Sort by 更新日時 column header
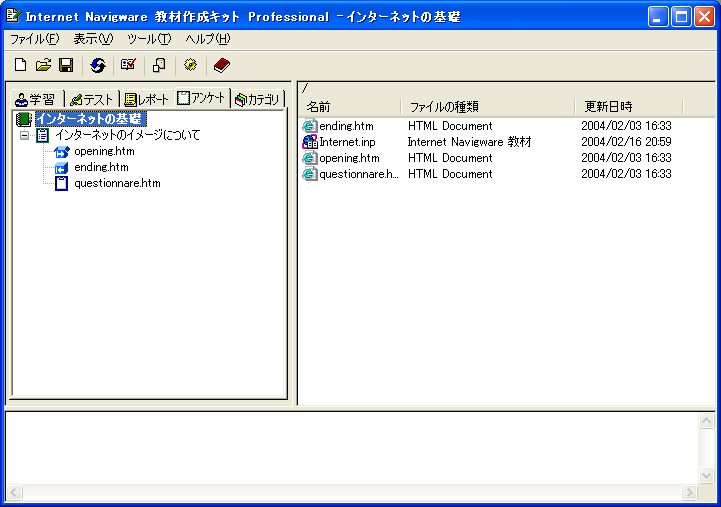This screenshot has width=721, height=507. [629, 107]
